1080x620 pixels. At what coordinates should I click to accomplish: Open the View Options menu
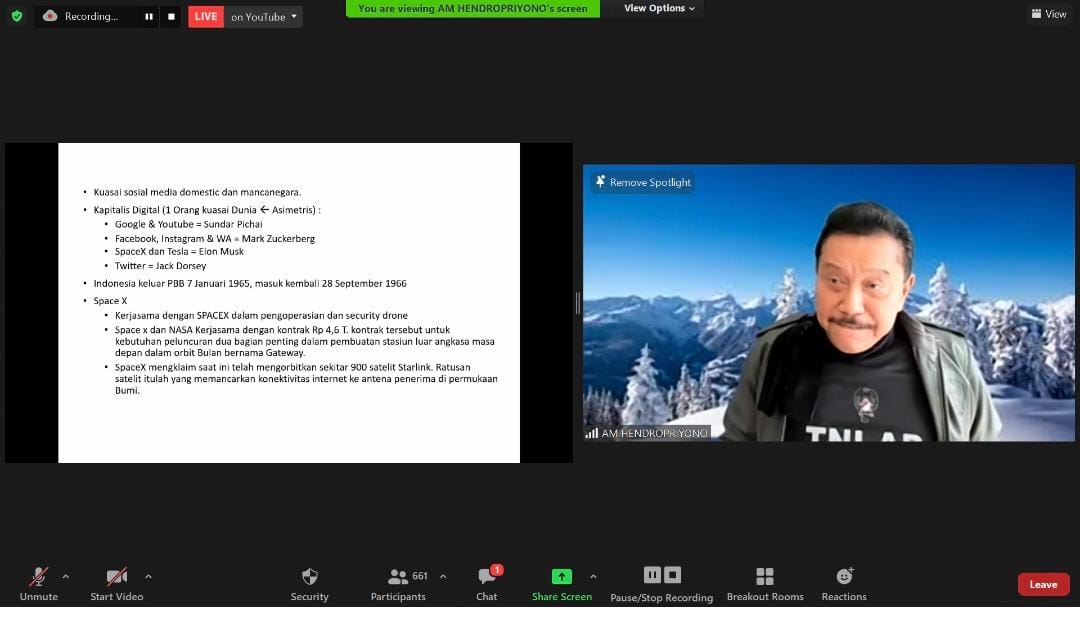(659, 8)
